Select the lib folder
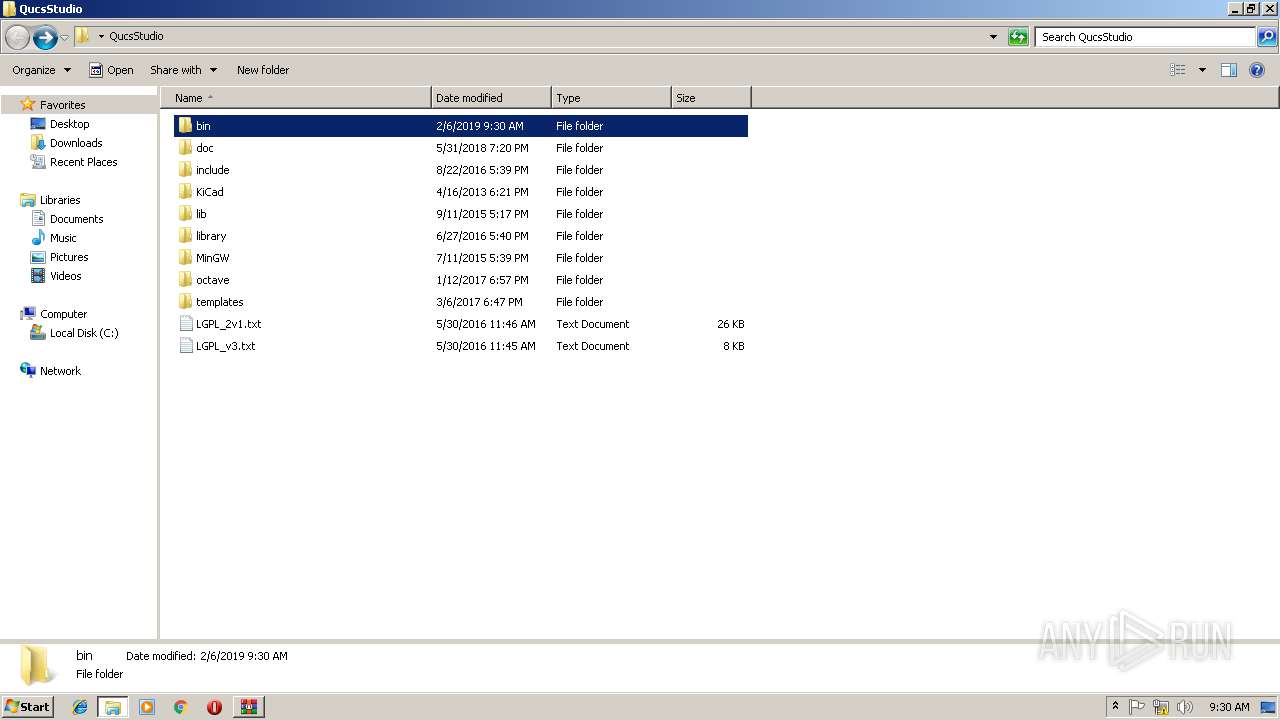Viewport: 1280px width, 720px height. [x=461, y=214]
